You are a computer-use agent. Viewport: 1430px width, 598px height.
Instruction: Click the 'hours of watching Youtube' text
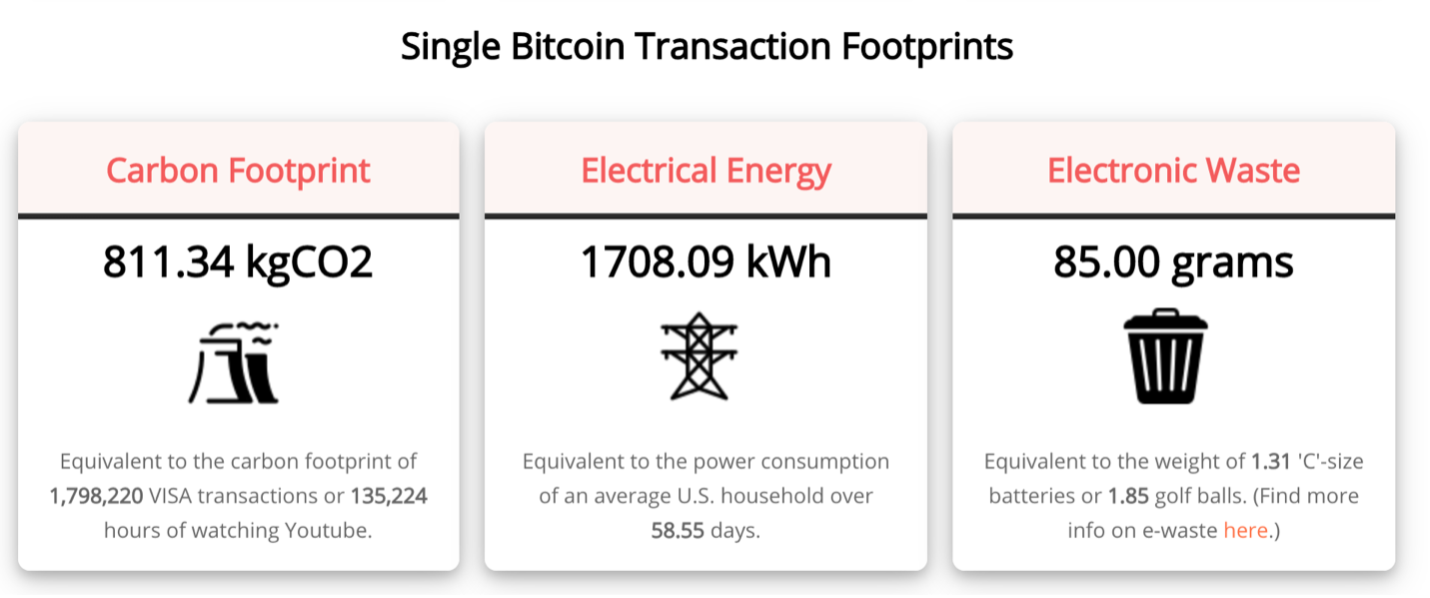click(x=238, y=530)
